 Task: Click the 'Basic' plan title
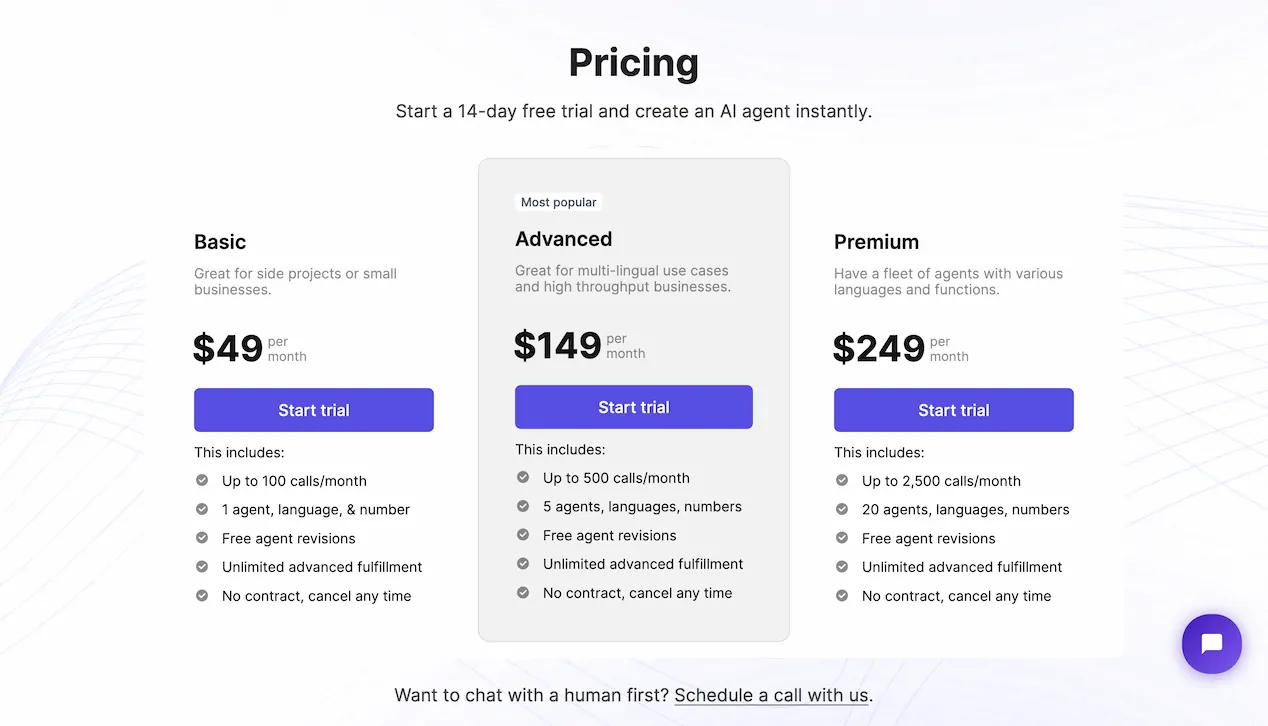(x=220, y=242)
